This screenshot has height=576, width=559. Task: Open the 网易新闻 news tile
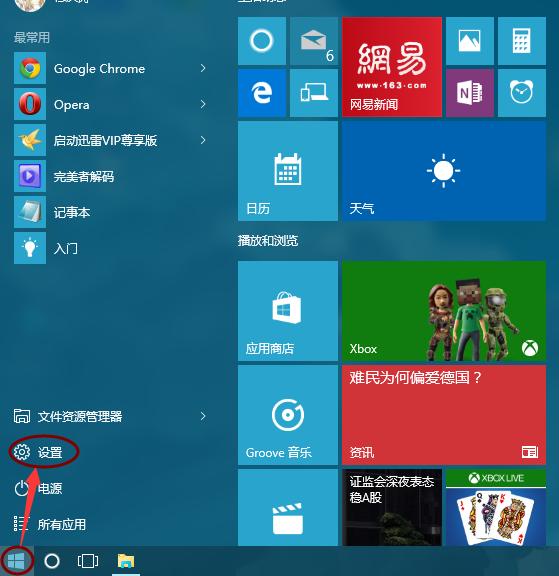[x=392, y=67]
